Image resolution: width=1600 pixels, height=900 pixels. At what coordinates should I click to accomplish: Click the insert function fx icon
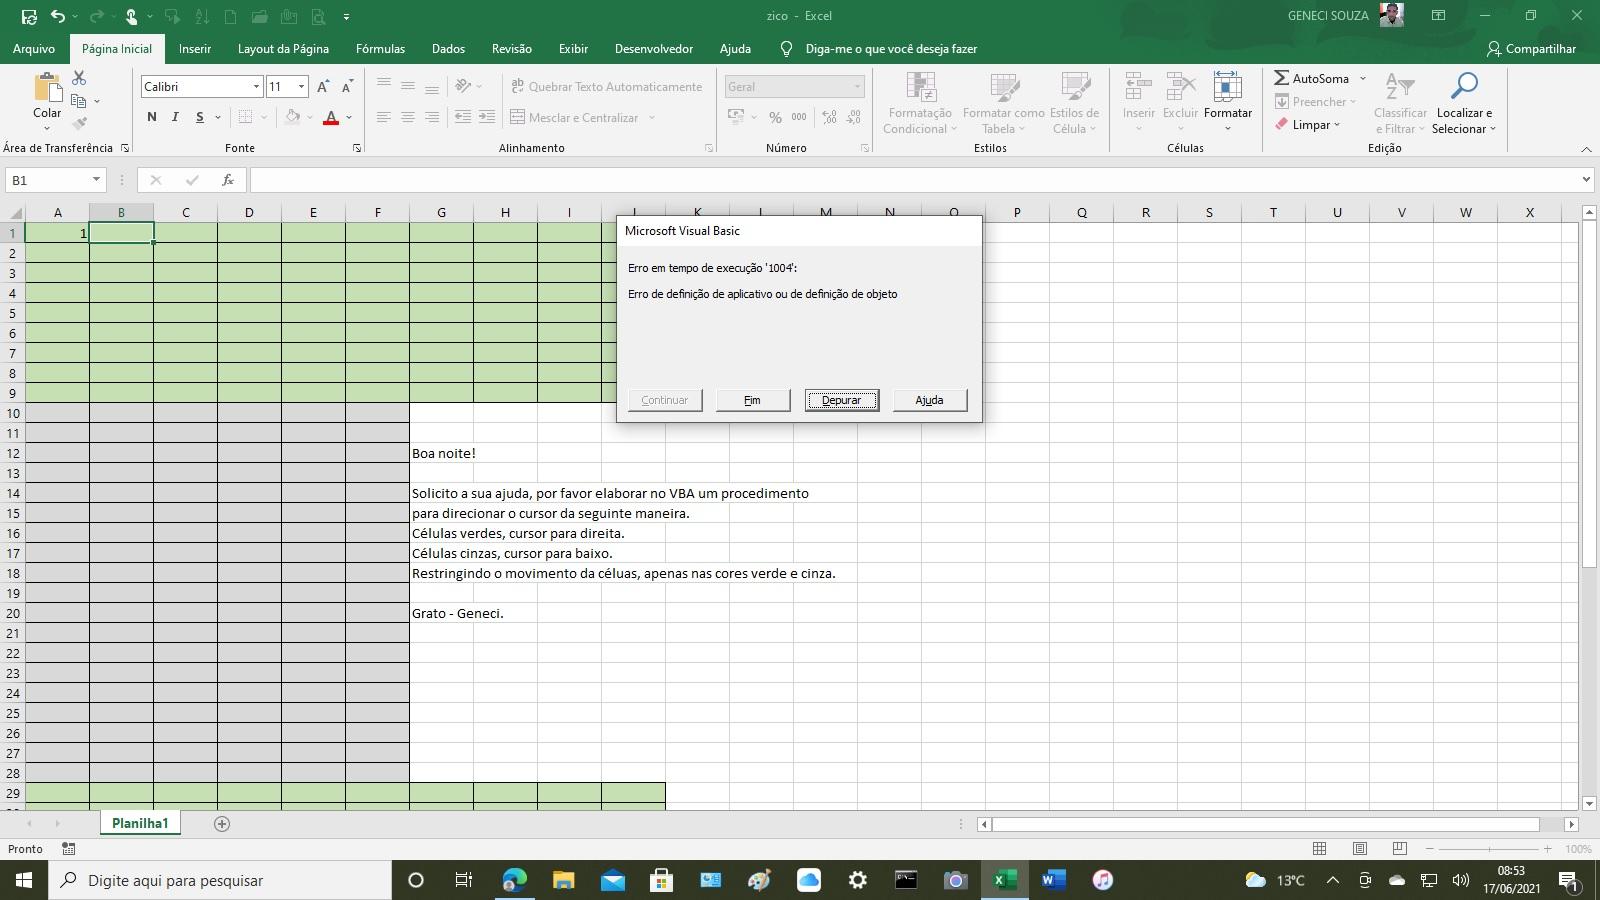pyautogui.click(x=228, y=180)
